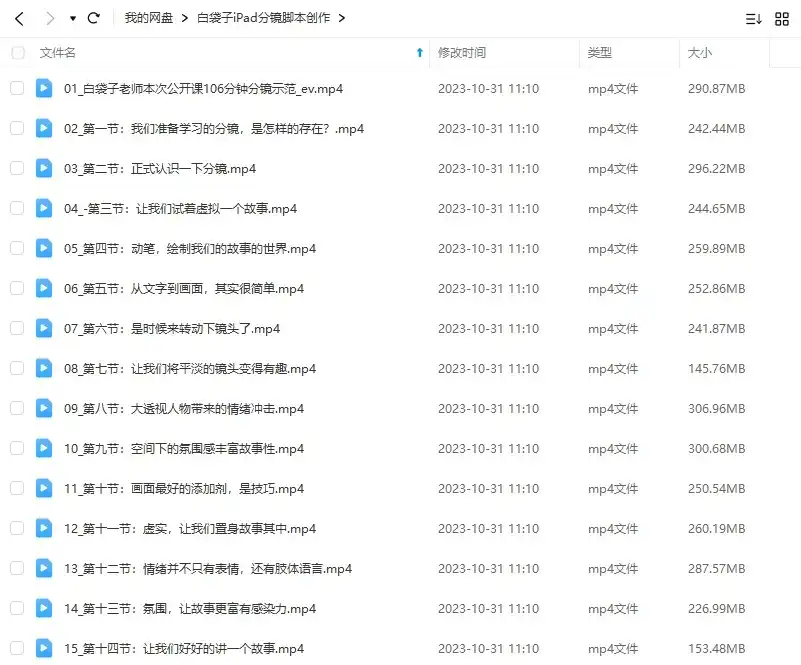Click video icon of 10_第九节 file
Image resolution: width=801 pixels, height=665 pixels.
click(x=44, y=448)
